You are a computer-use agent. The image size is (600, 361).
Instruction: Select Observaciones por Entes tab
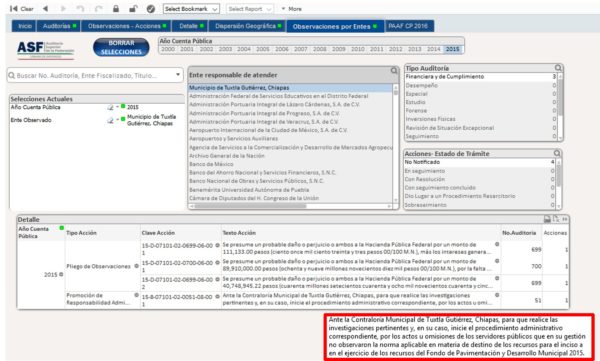tap(335, 26)
